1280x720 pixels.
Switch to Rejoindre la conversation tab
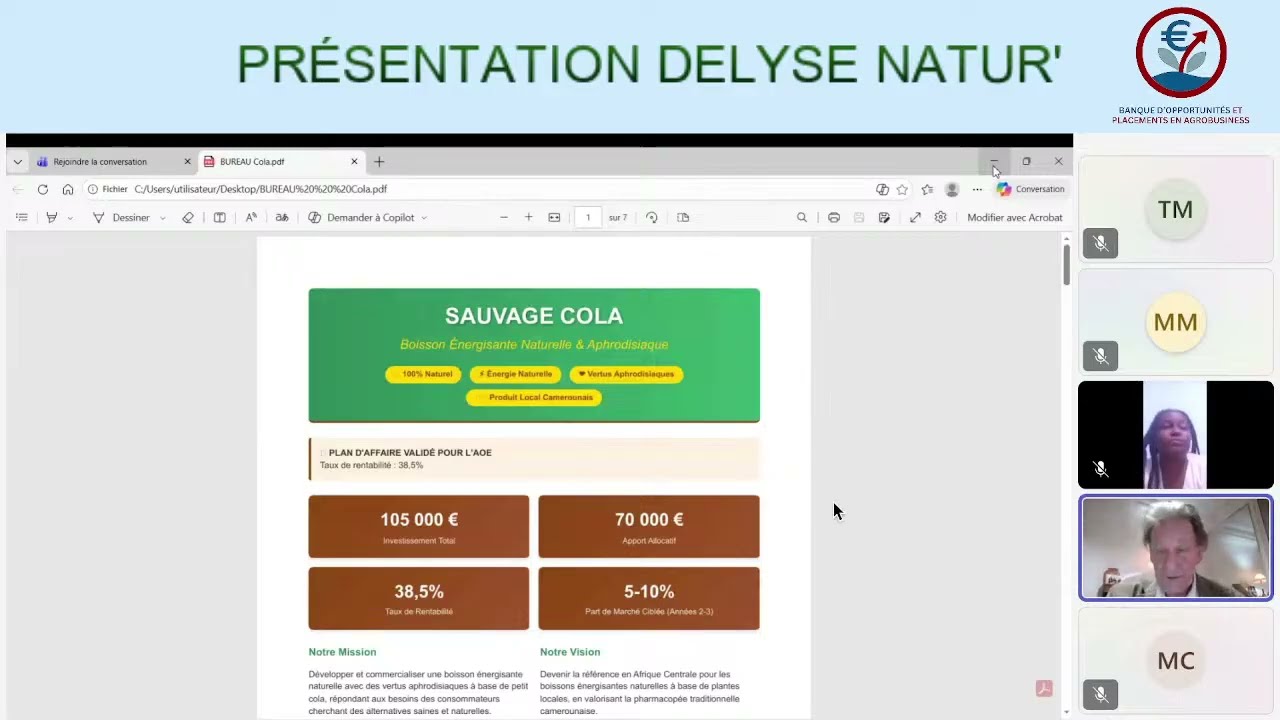click(100, 162)
